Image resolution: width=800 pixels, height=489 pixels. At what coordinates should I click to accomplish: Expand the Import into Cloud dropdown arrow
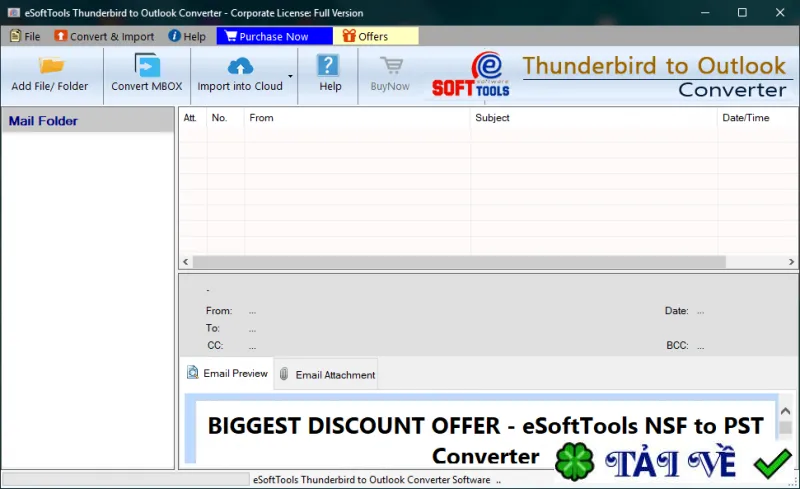(x=290, y=76)
